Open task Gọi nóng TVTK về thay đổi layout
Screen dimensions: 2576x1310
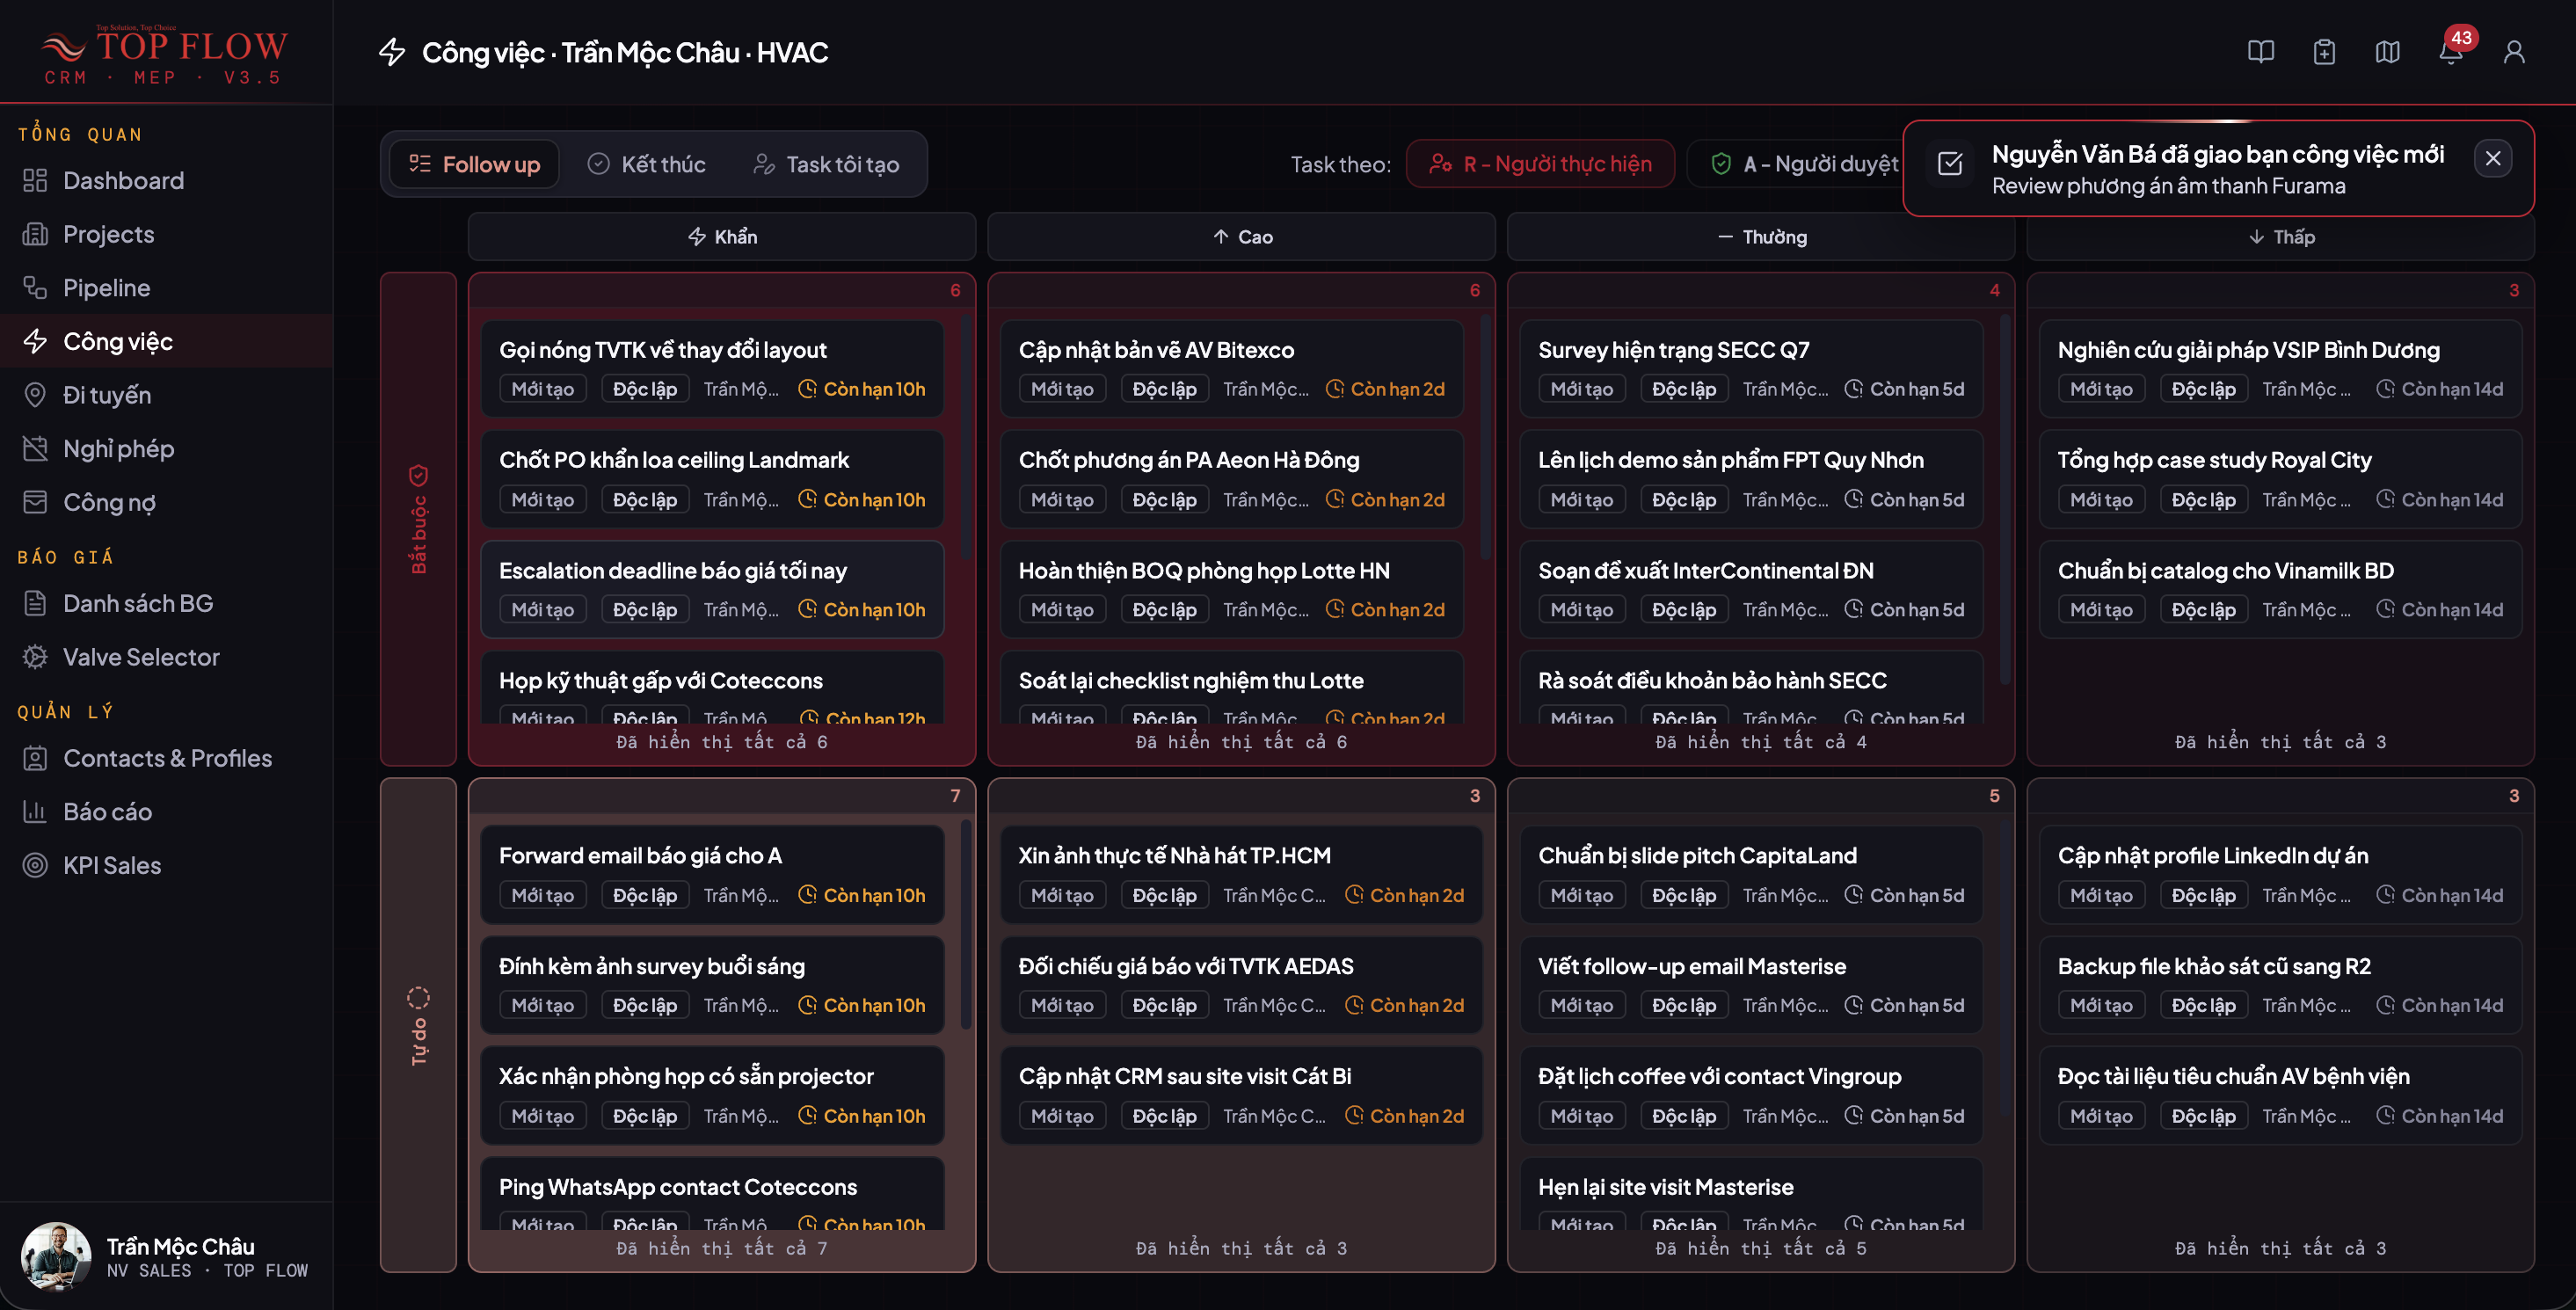(712, 368)
